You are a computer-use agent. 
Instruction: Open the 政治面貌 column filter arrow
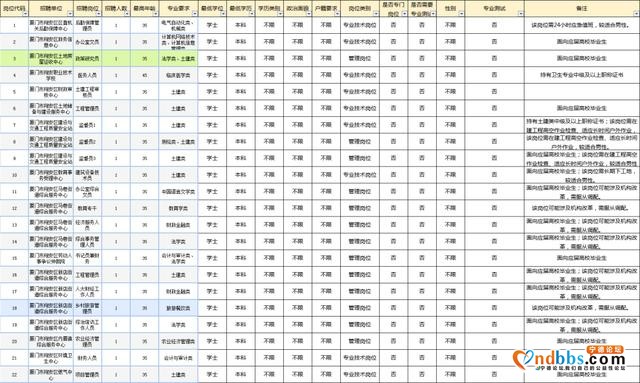309,14
